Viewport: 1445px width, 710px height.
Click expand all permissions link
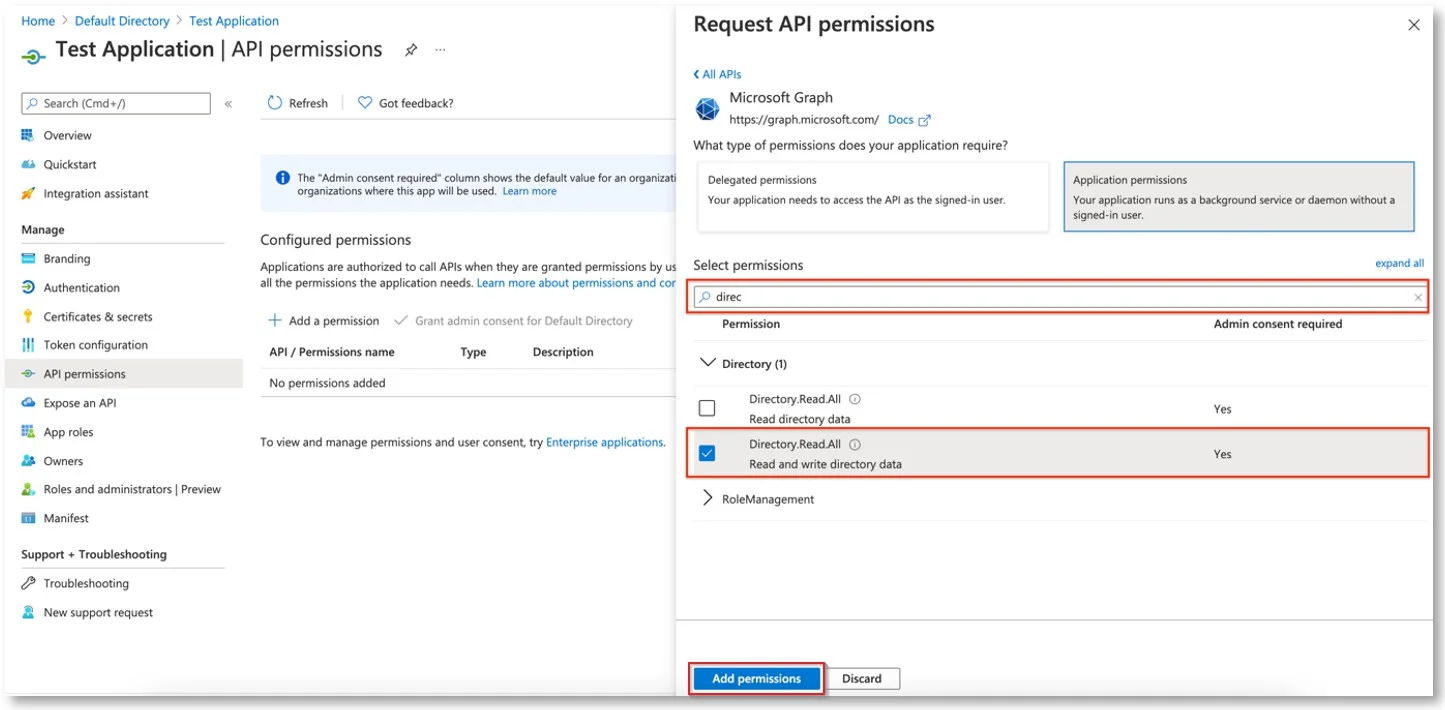[1399, 264]
